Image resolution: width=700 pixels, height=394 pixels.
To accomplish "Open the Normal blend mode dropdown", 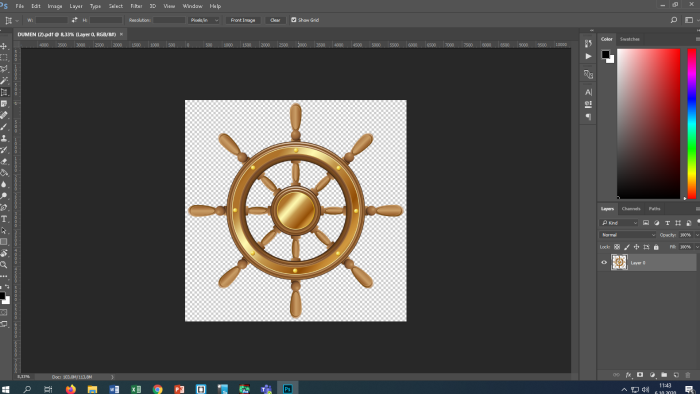I will point(628,235).
